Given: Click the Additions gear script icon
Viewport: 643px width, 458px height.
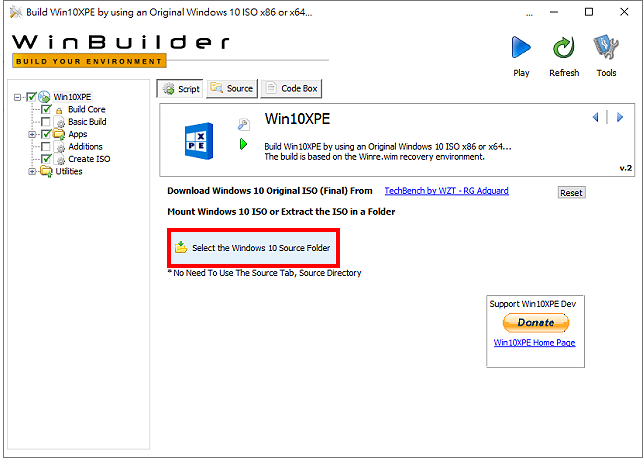Looking at the screenshot, I should (x=59, y=147).
